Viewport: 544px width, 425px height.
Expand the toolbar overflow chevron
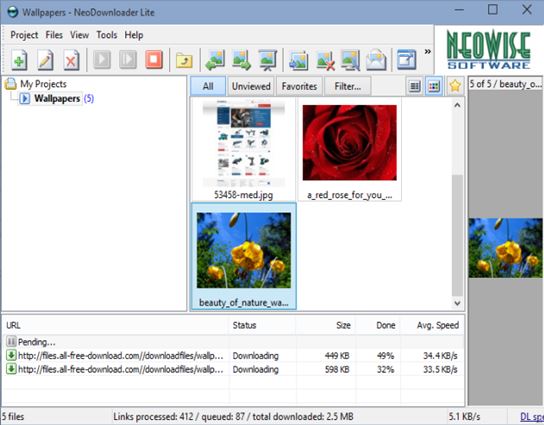(428, 51)
